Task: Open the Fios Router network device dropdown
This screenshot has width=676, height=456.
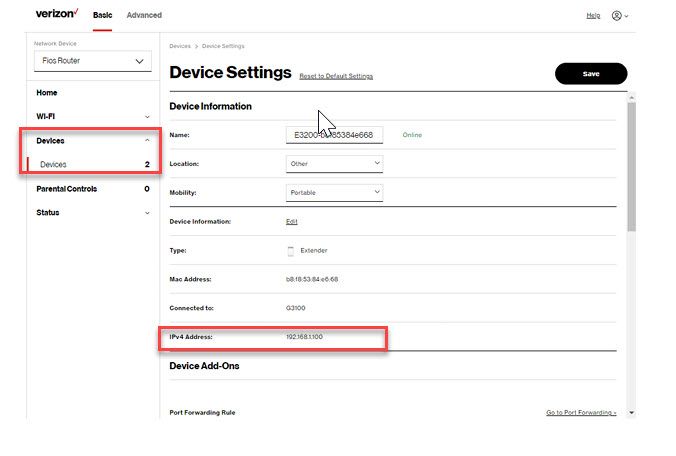Action: click(x=92, y=61)
